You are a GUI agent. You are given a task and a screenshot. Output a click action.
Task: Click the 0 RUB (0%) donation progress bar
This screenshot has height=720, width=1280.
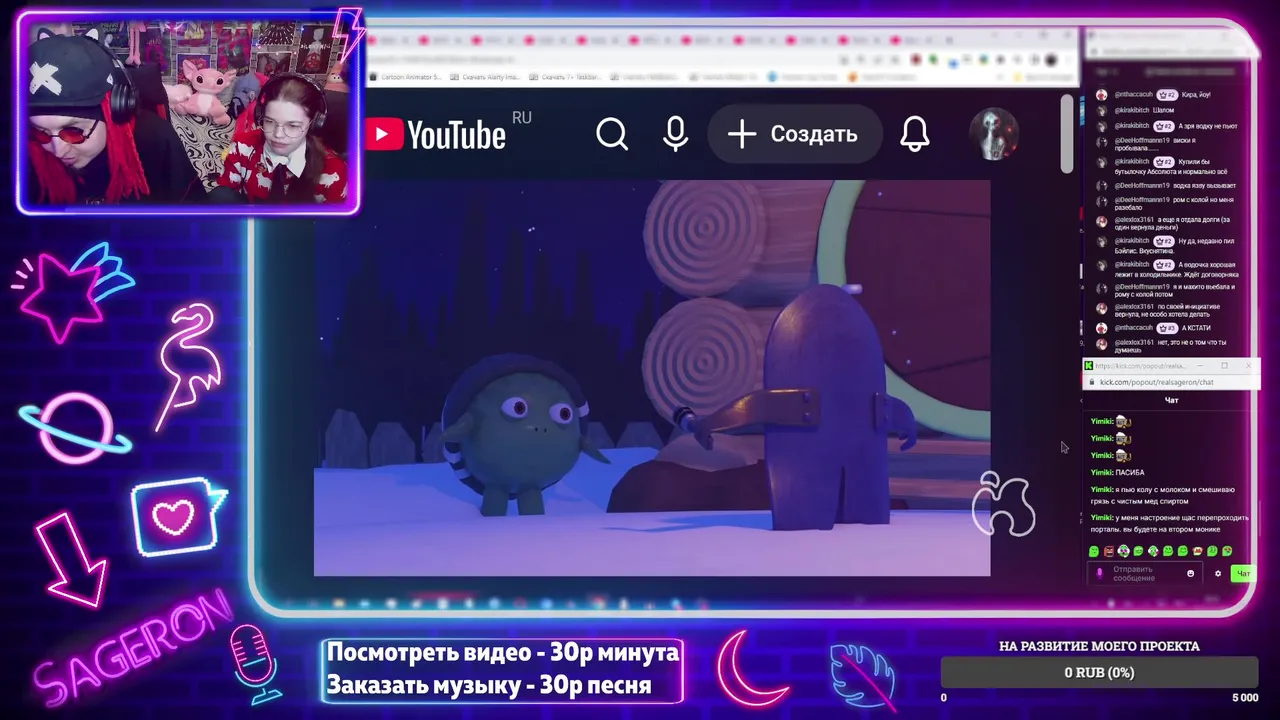pyautogui.click(x=1099, y=673)
